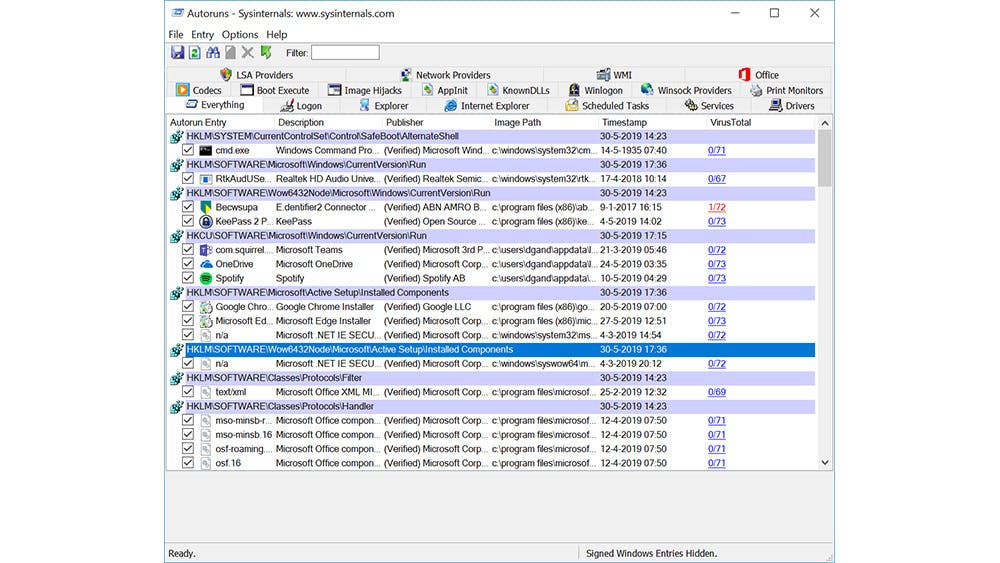Click the OneDrive cloud entry icon
Image resolution: width=1000 pixels, height=563 pixels.
coord(206,265)
